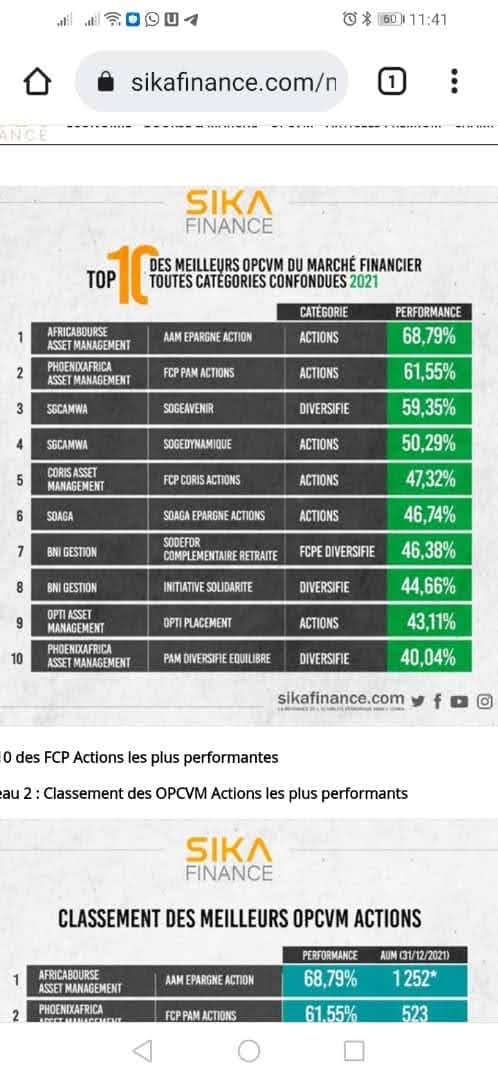Tap the padlock site security icon
498x1080 pixels.
point(105,83)
